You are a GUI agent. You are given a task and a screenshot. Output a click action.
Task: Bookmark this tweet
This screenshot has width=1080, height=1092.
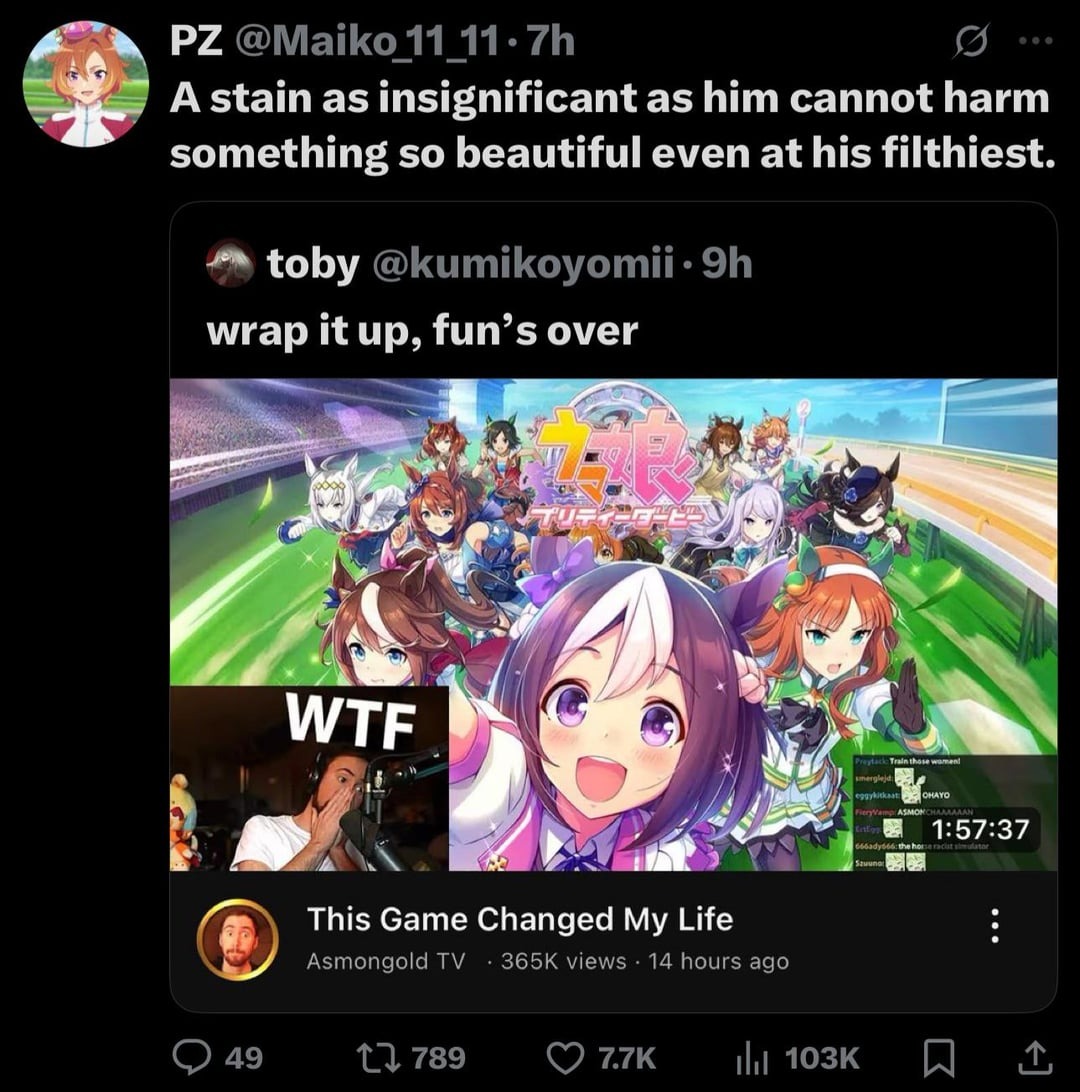(939, 1058)
